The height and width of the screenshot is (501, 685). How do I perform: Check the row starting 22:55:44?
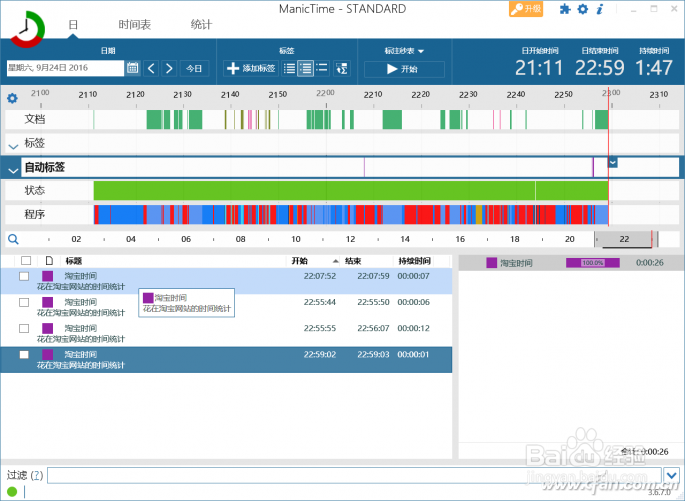(24, 303)
